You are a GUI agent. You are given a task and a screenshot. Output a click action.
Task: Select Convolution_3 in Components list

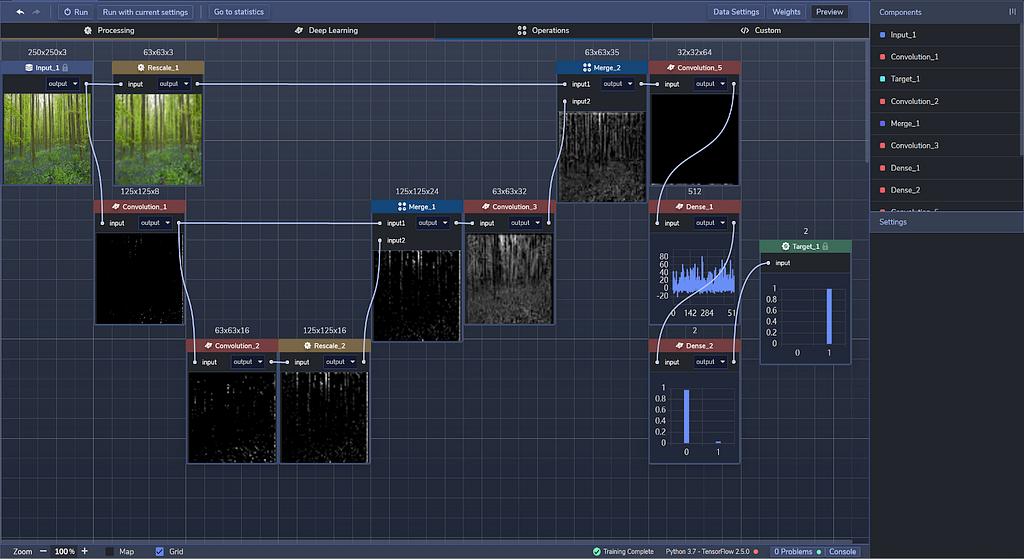[946, 146]
